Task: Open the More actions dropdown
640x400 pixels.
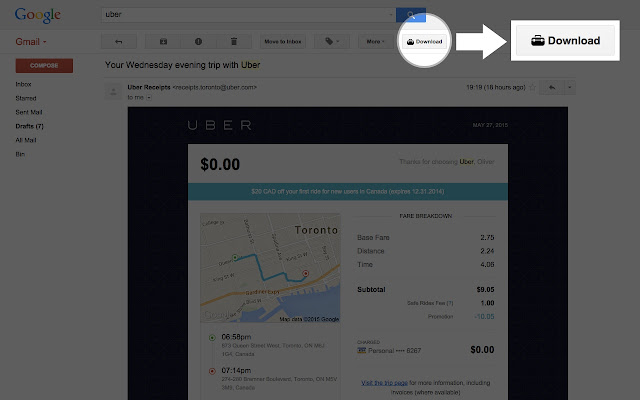Action: [x=376, y=41]
